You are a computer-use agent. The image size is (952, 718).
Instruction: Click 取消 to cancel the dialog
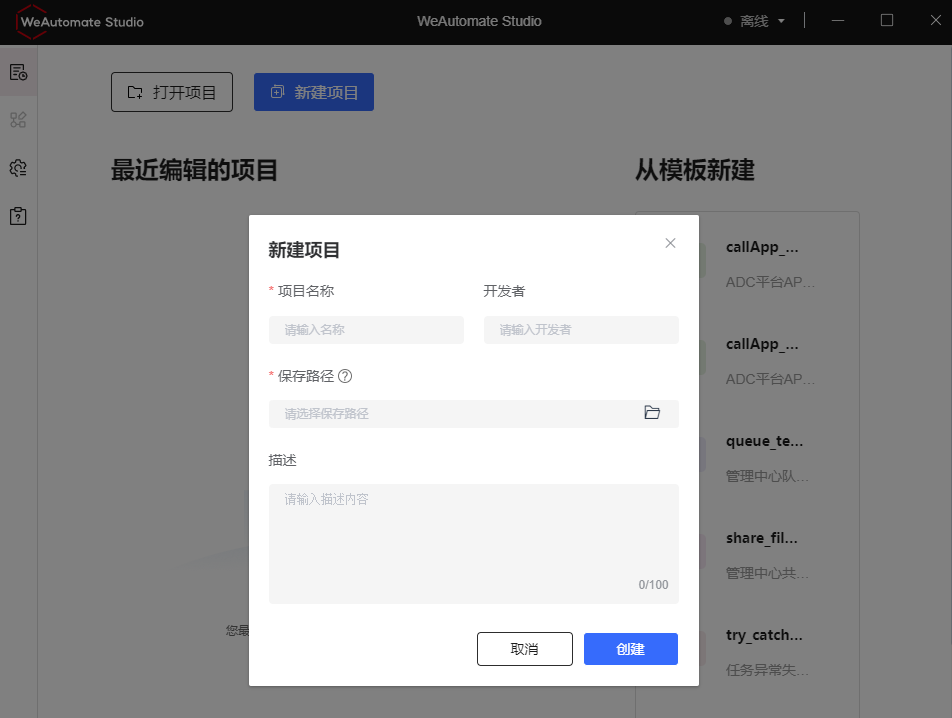[524, 648]
